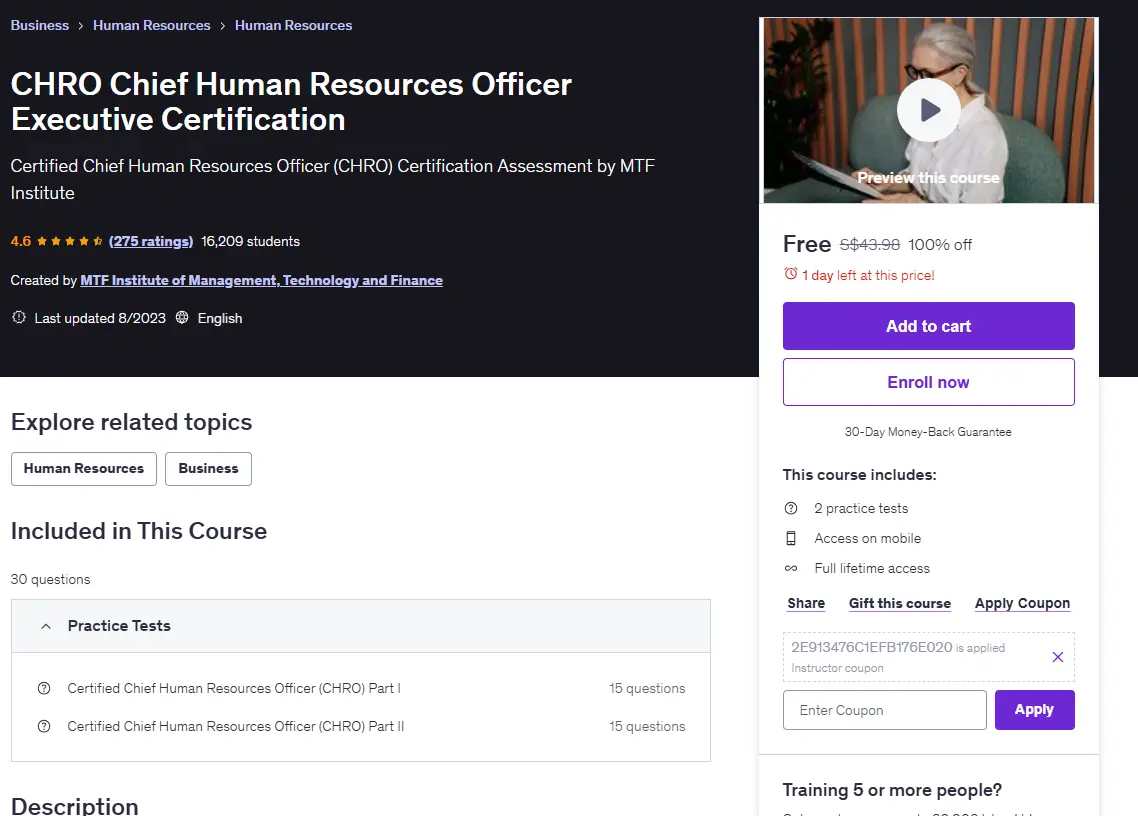Click the Last updated 8/2023 text
The image size is (1138, 816).
[x=100, y=318]
